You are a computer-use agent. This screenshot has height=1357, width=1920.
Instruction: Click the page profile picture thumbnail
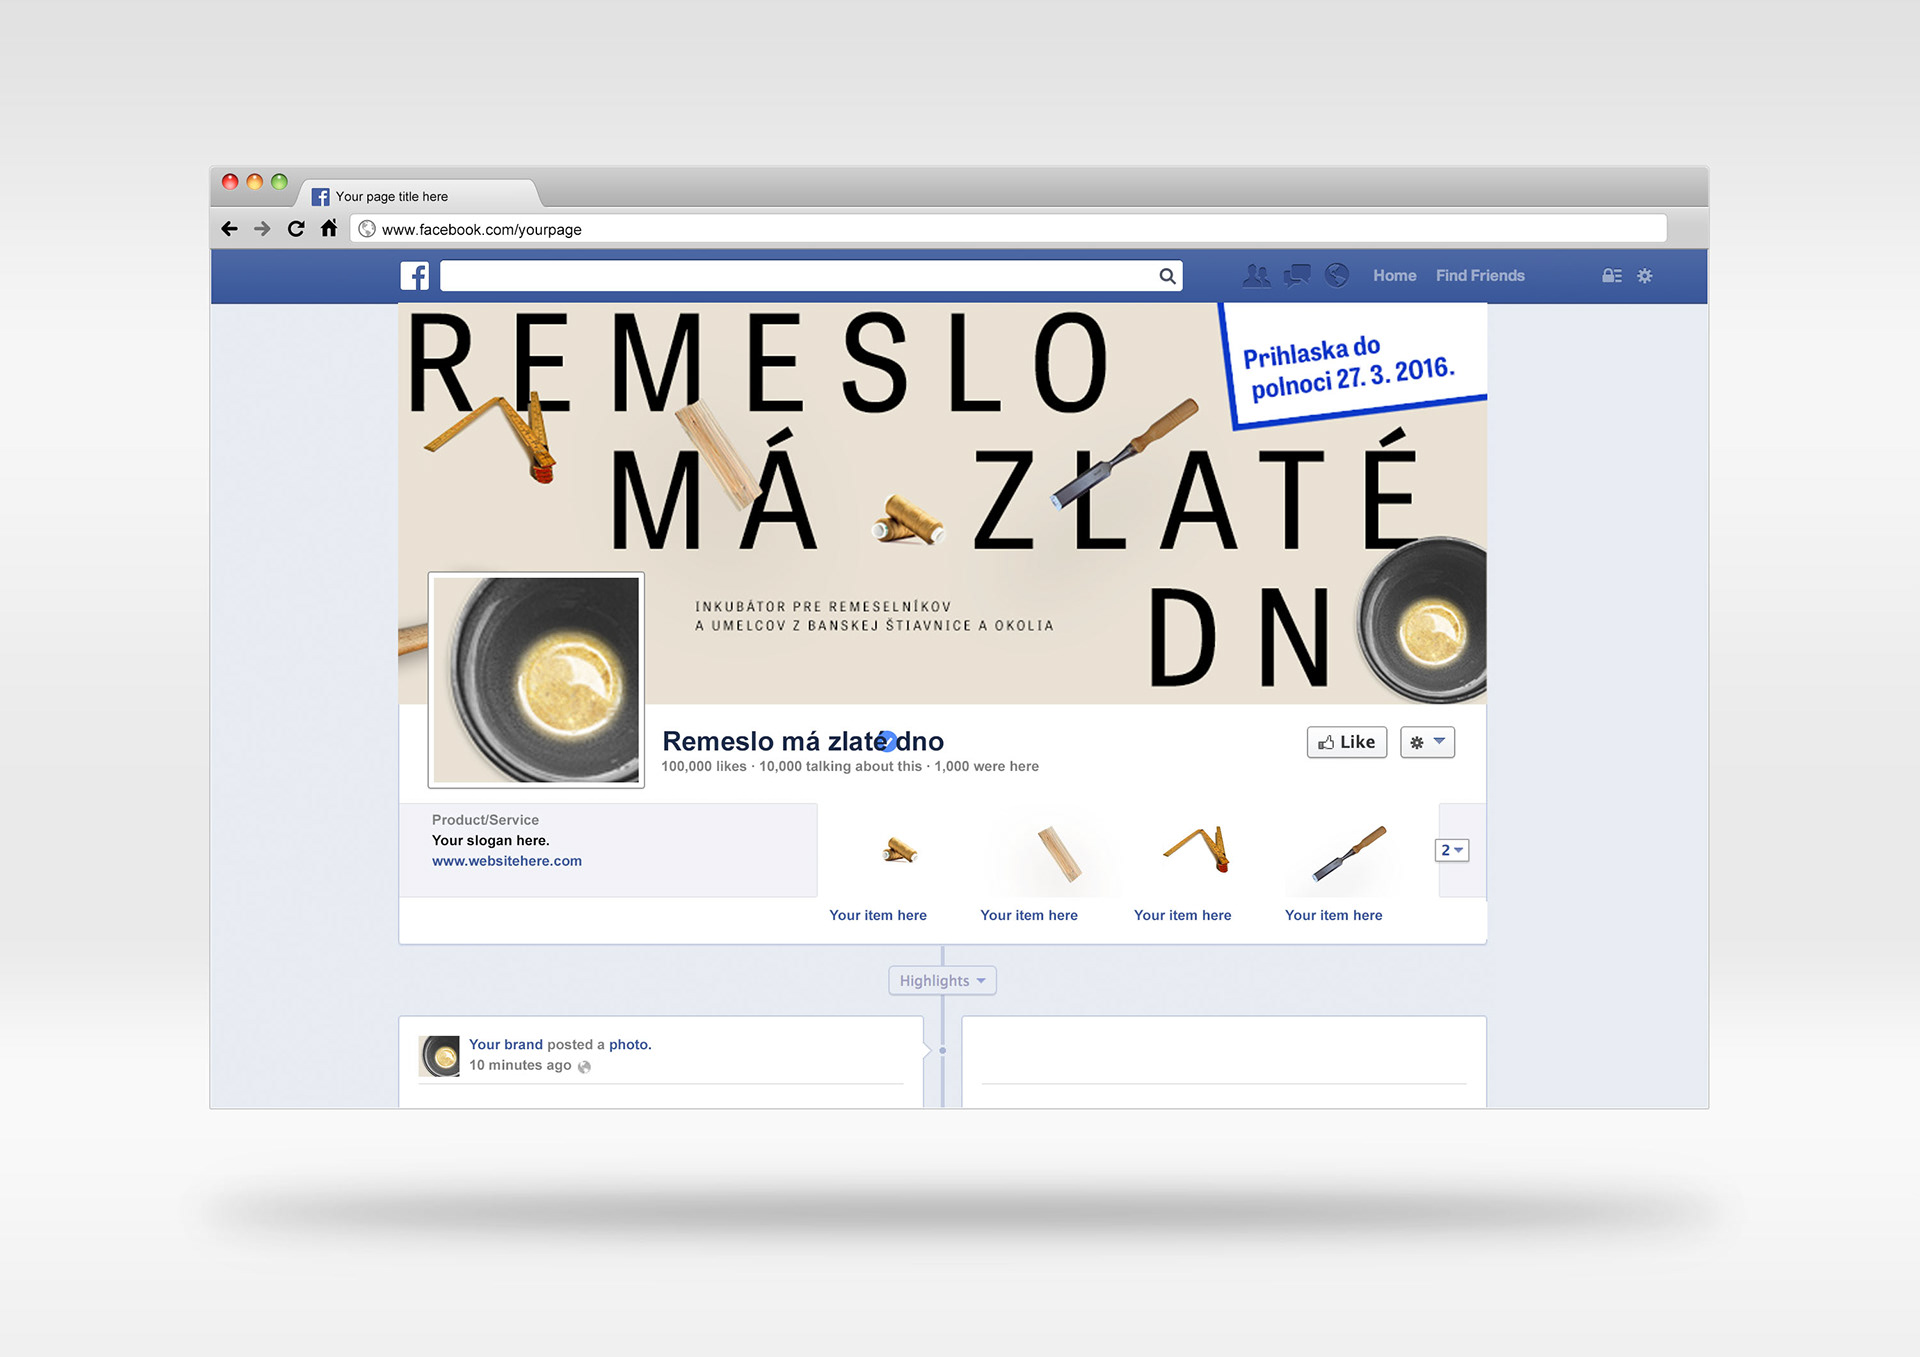[537, 680]
